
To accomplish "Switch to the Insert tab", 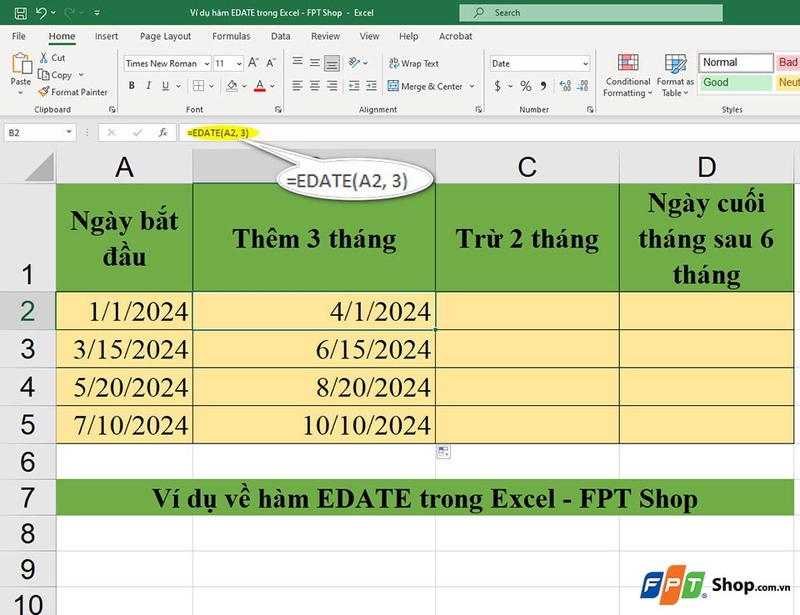I will point(106,36).
